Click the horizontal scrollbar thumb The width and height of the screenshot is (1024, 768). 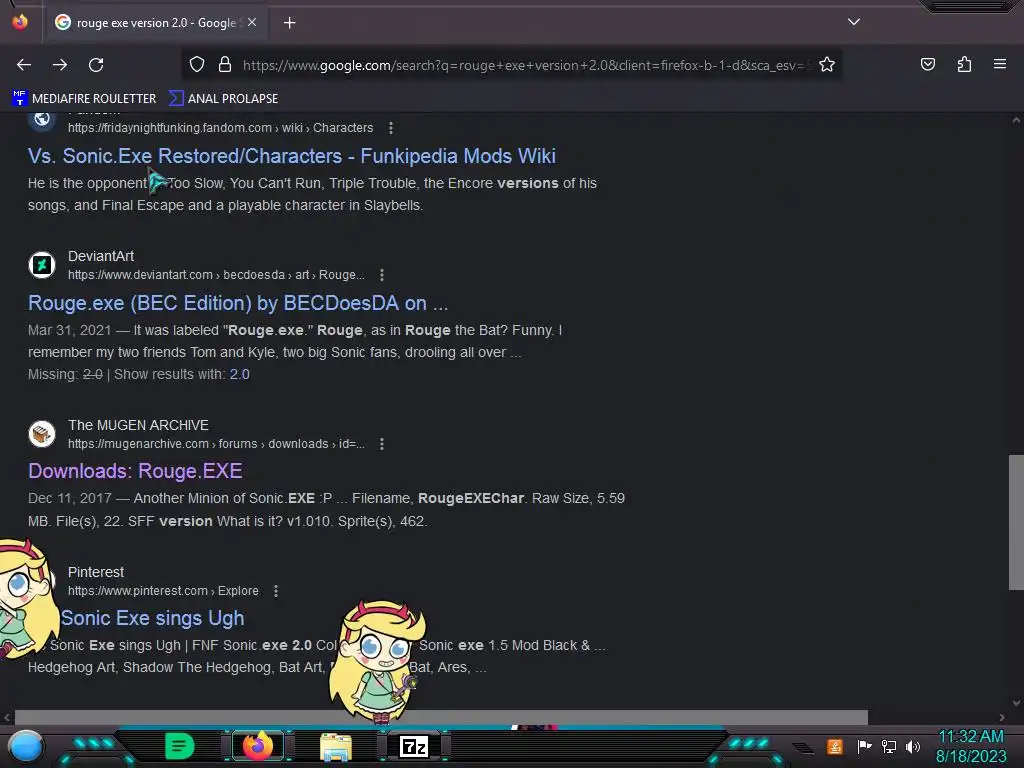pos(441,717)
